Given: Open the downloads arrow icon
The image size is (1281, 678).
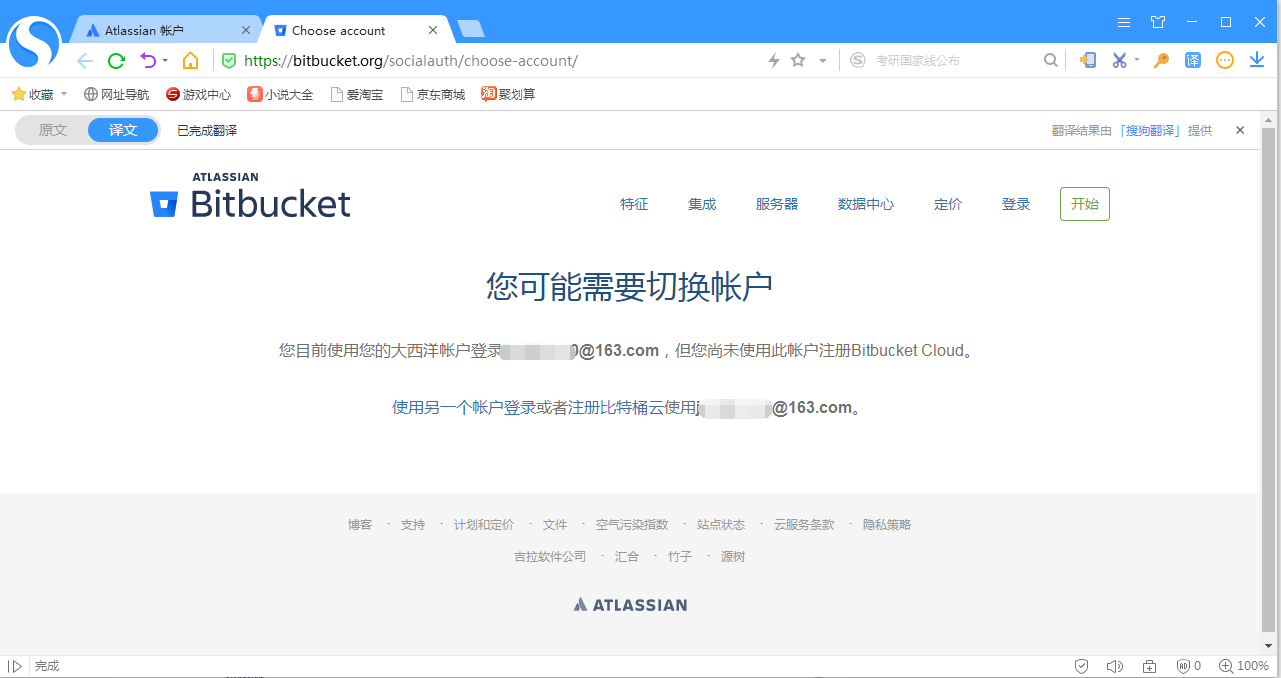Looking at the screenshot, I should 1257,60.
